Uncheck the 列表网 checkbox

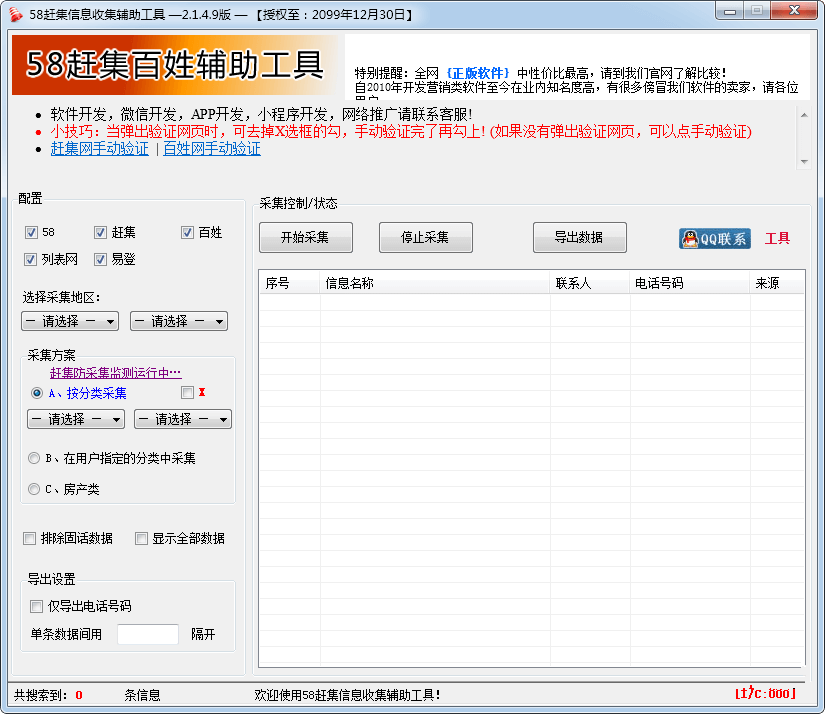point(31,259)
